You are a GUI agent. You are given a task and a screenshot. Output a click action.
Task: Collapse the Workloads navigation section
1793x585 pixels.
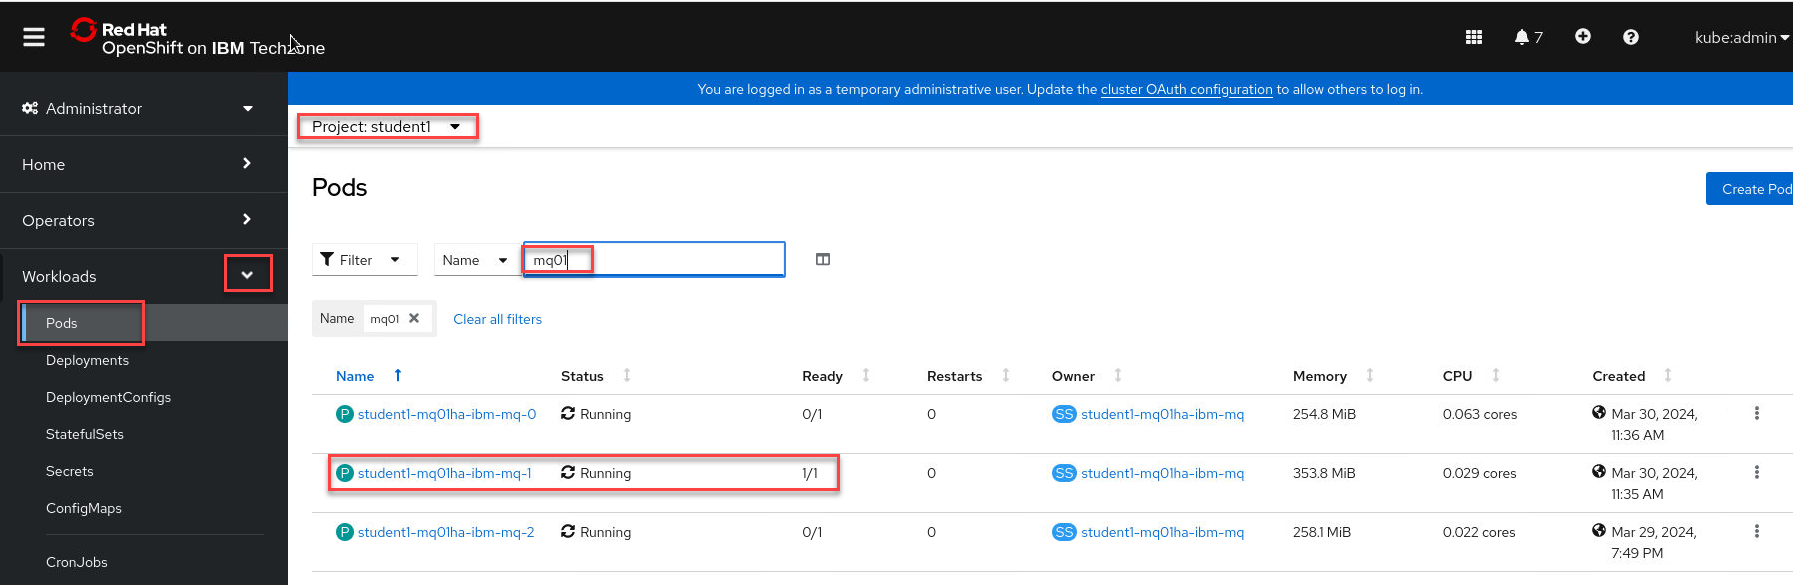[247, 276]
